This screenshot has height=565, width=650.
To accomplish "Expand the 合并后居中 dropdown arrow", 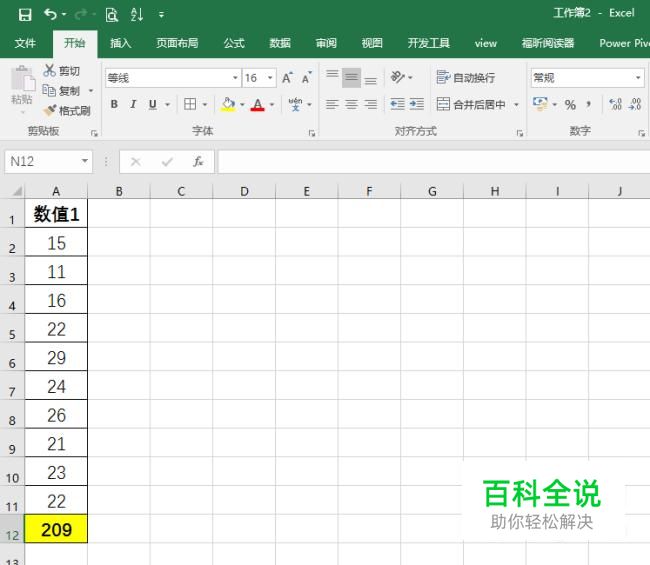I will coord(516,104).
